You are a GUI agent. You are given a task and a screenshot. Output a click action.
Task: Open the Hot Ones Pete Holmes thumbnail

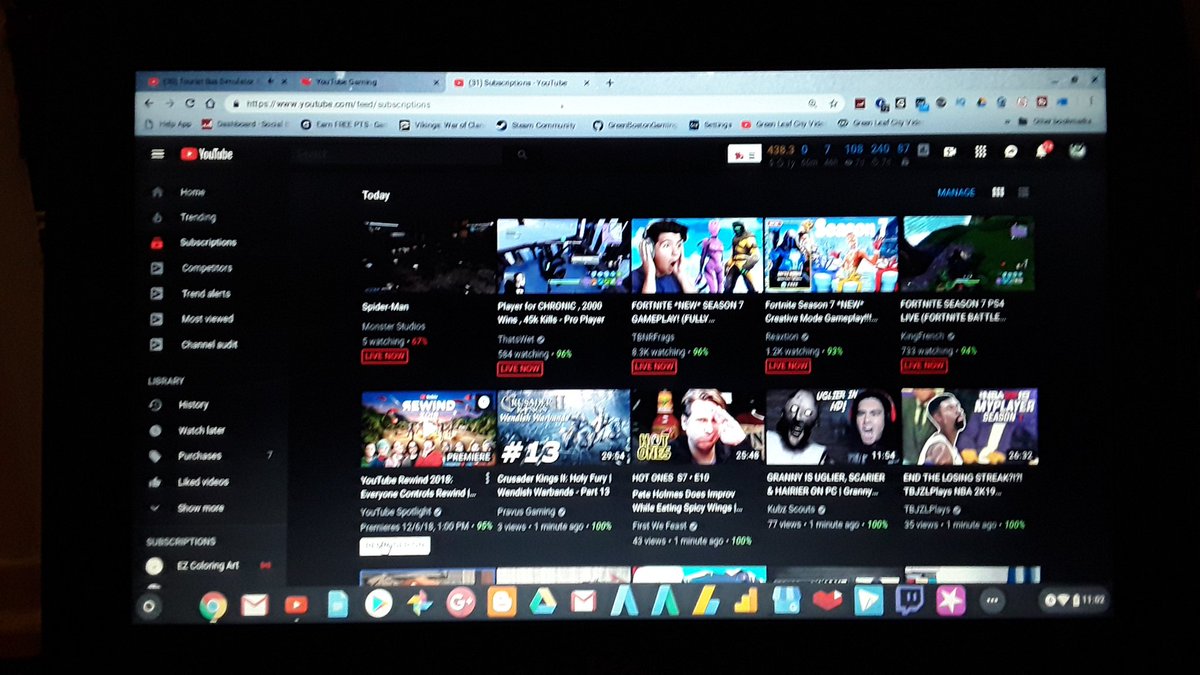pos(698,427)
